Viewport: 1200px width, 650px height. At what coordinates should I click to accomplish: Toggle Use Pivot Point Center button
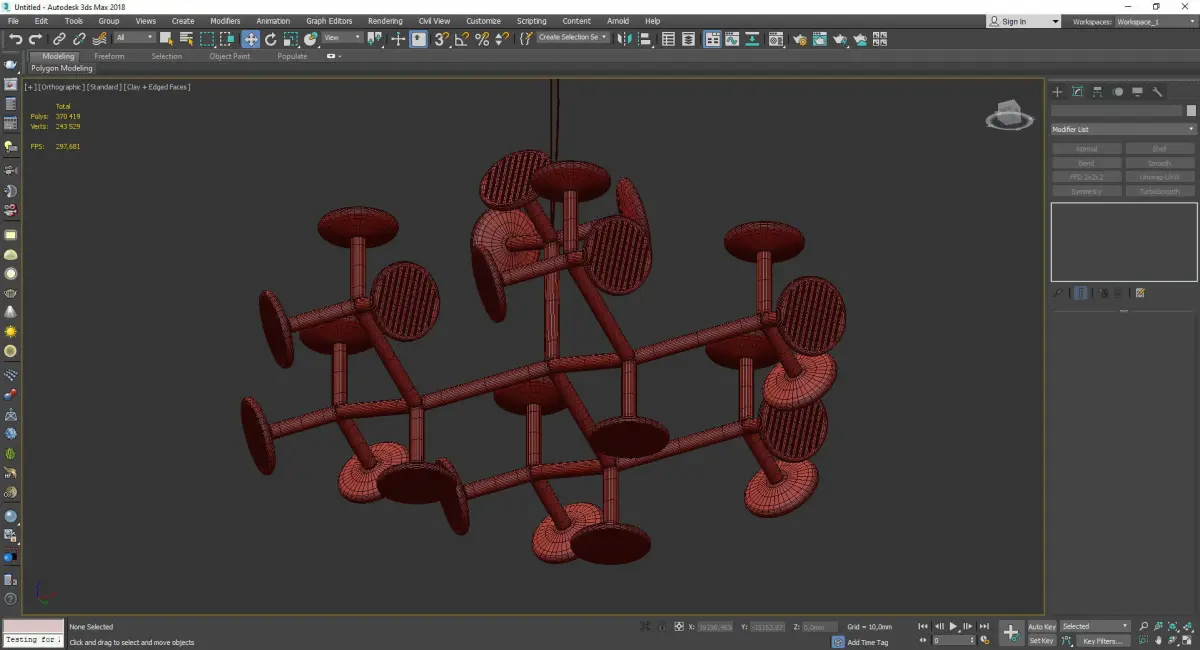point(375,39)
